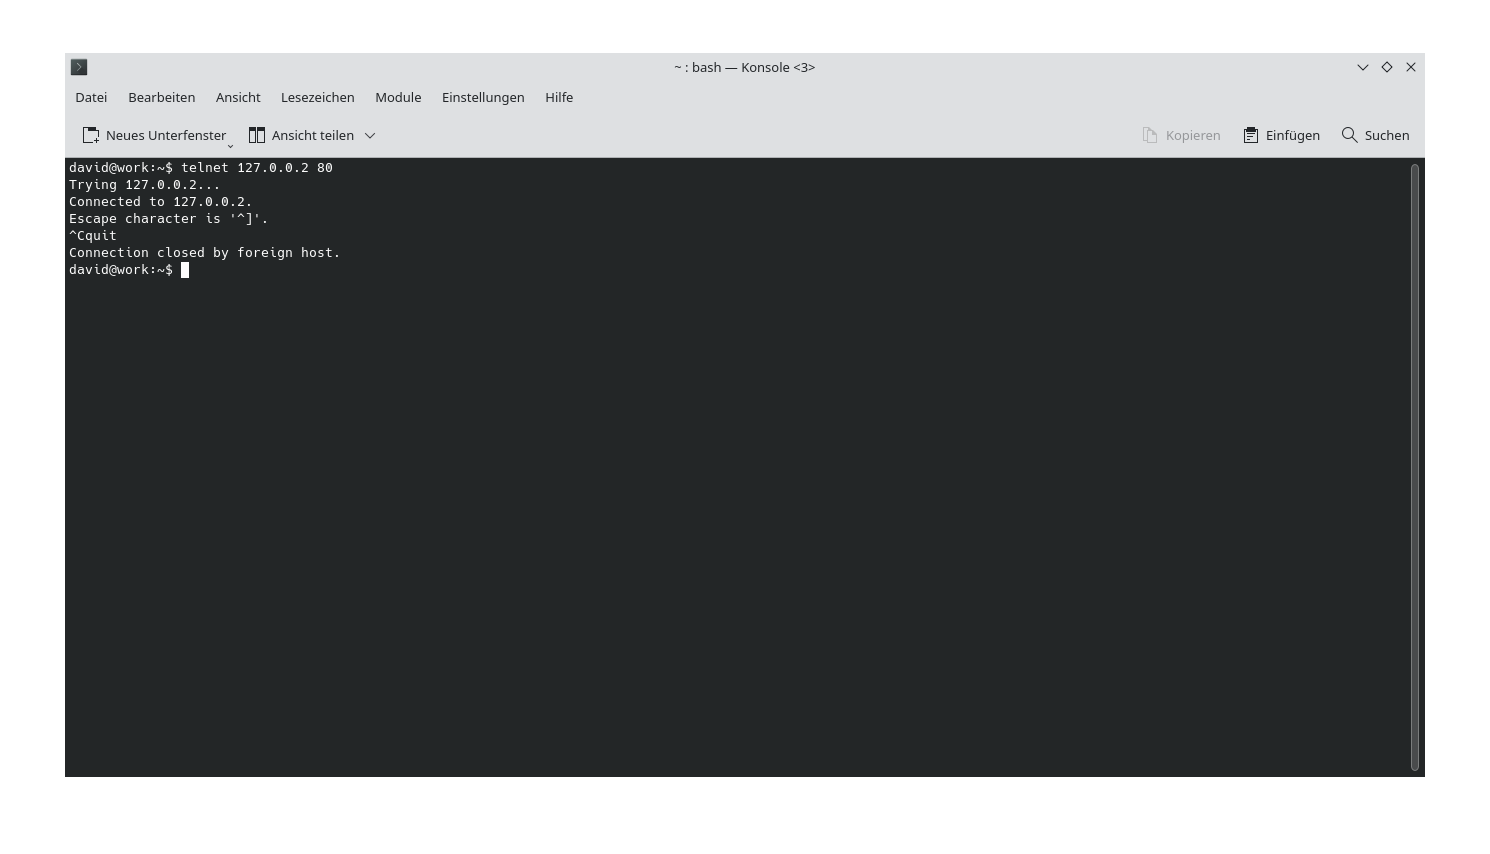This screenshot has width=1490, height=854.
Task: Click the Hilfe menu for help
Action: [x=559, y=97]
